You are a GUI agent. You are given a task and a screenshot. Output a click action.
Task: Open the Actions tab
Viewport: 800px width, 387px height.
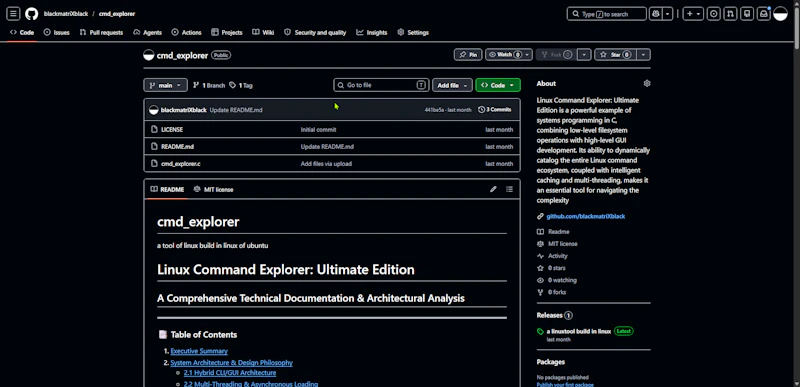point(187,33)
